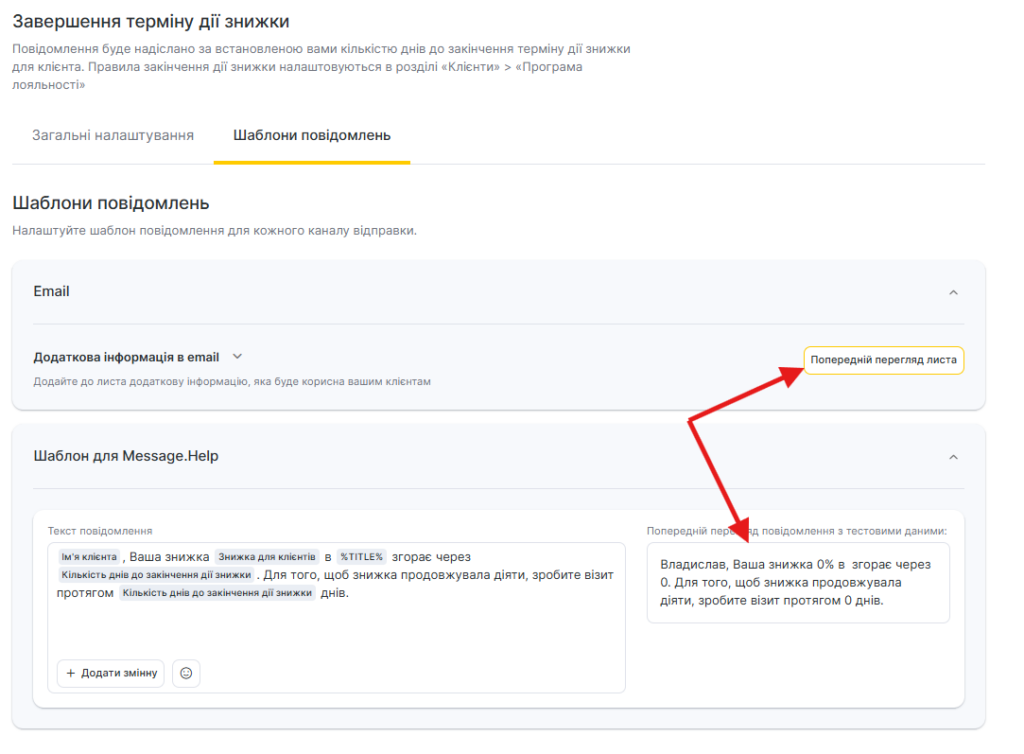Open the emoji picker smiley icon
The image size is (1024, 754).
coord(186,673)
